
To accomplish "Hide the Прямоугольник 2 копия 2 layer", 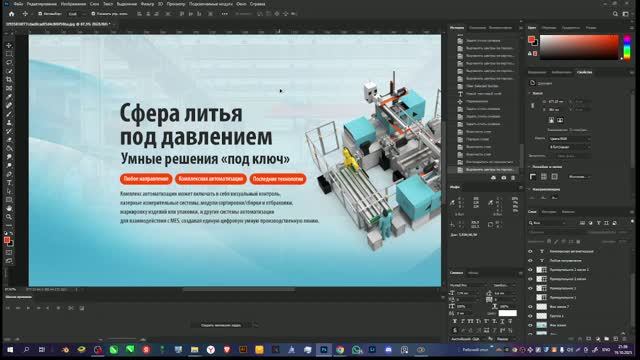I will click(530, 270).
